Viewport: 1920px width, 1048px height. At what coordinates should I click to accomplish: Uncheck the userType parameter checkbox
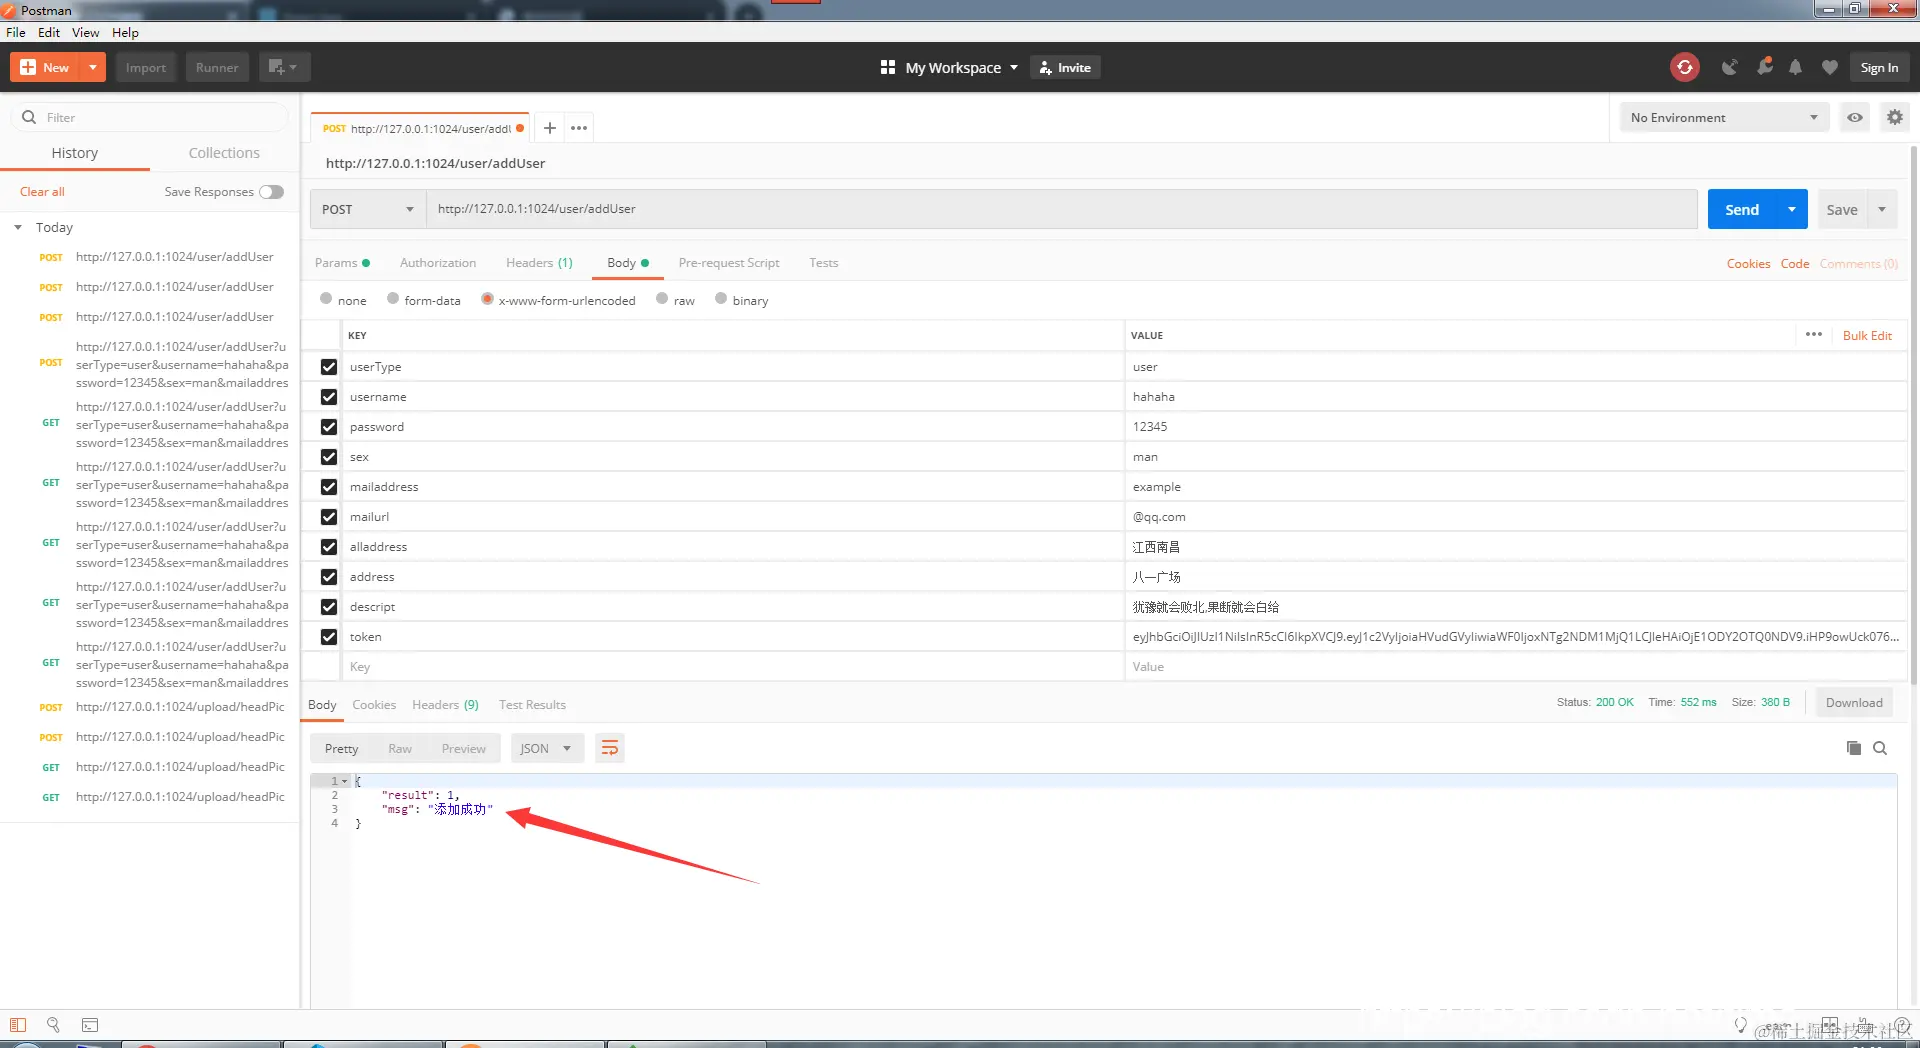click(329, 367)
